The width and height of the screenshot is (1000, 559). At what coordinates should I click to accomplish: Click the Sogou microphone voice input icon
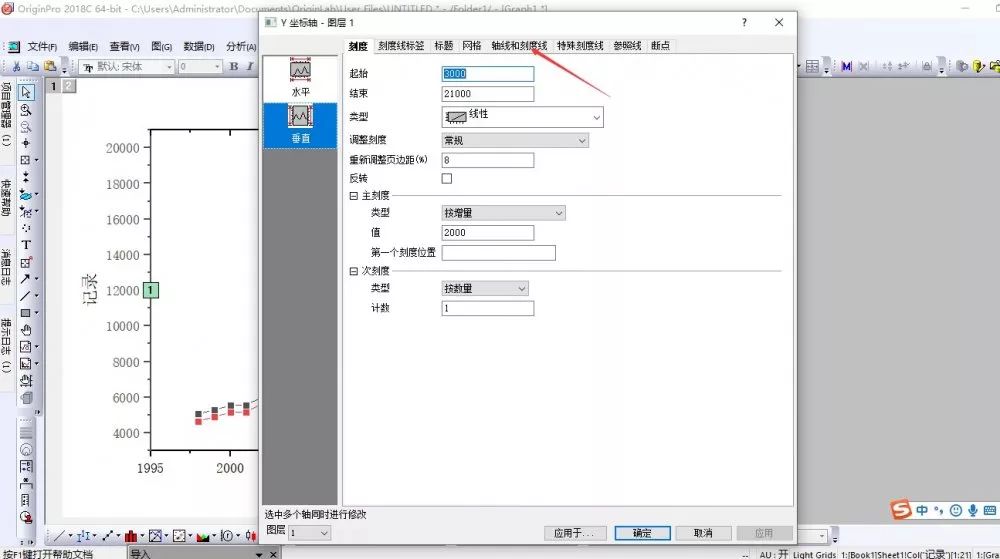(973, 510)
